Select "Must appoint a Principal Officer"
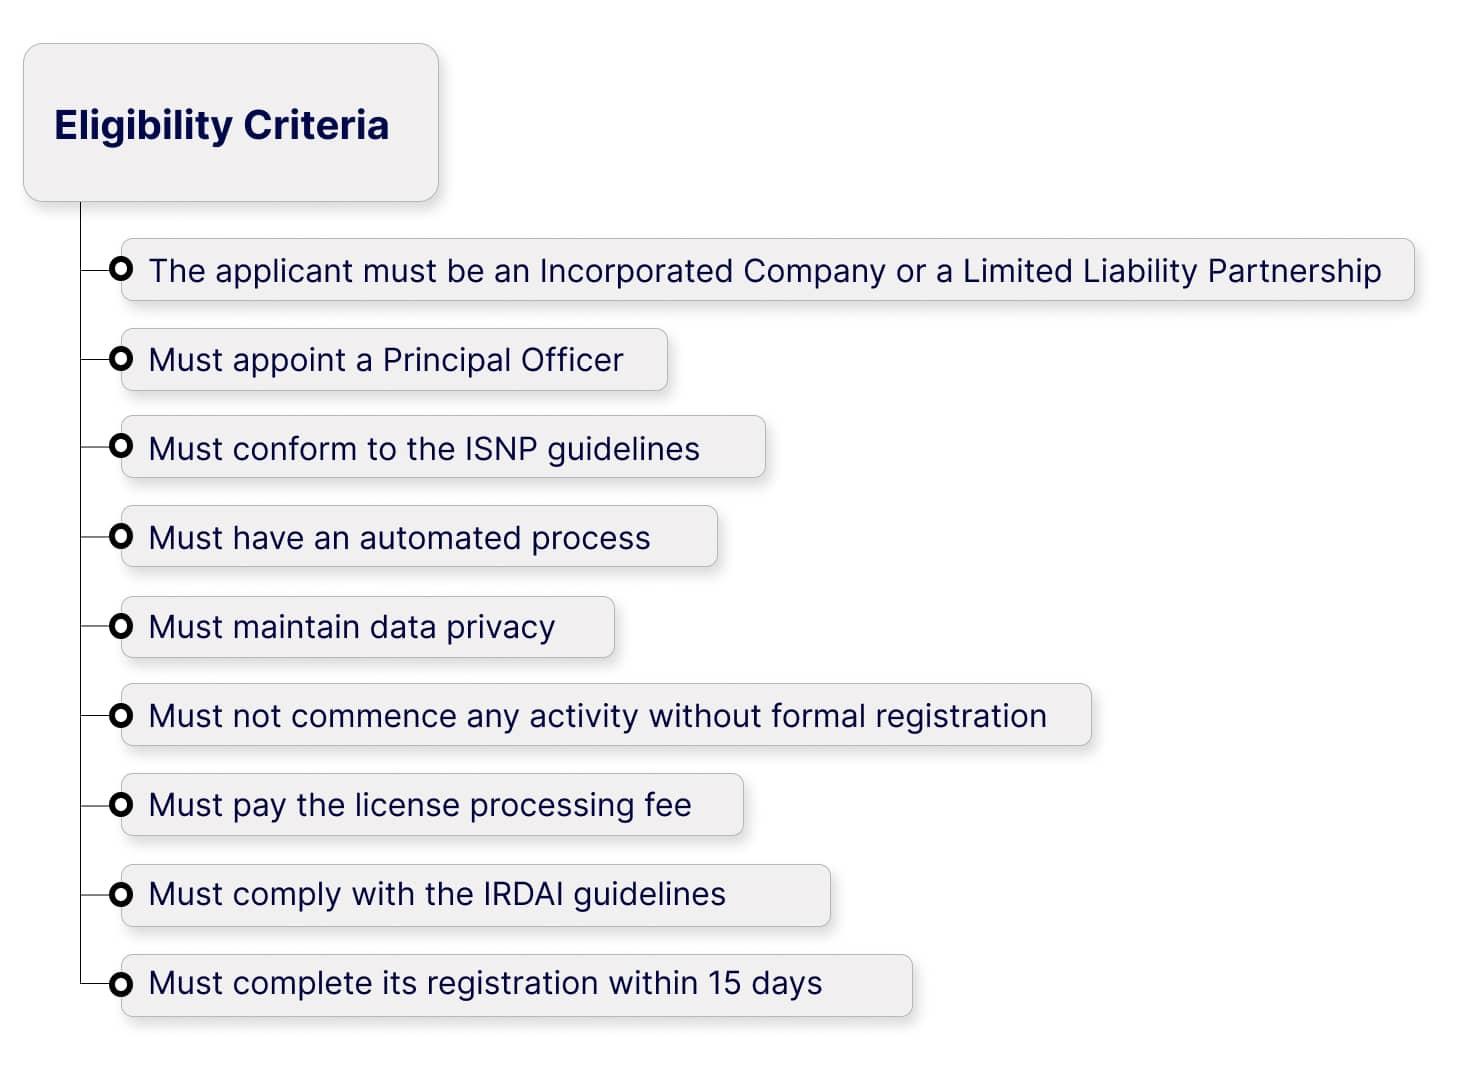 coord(386,360)
